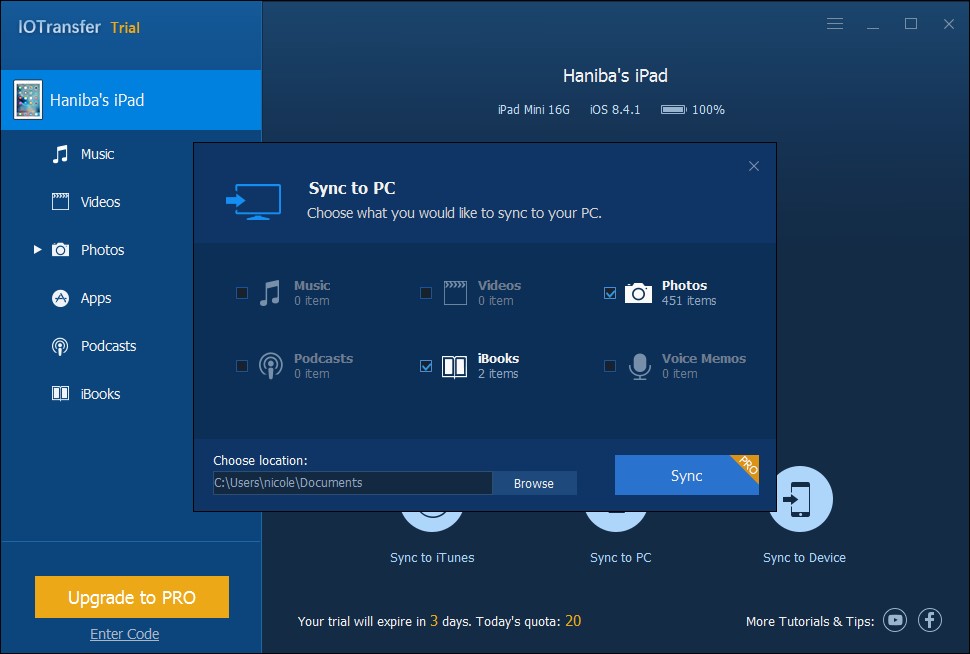This screenshot has height=654, width=970.
Task: Click the dialog Photos camera icon
Action: click(638, 293)
